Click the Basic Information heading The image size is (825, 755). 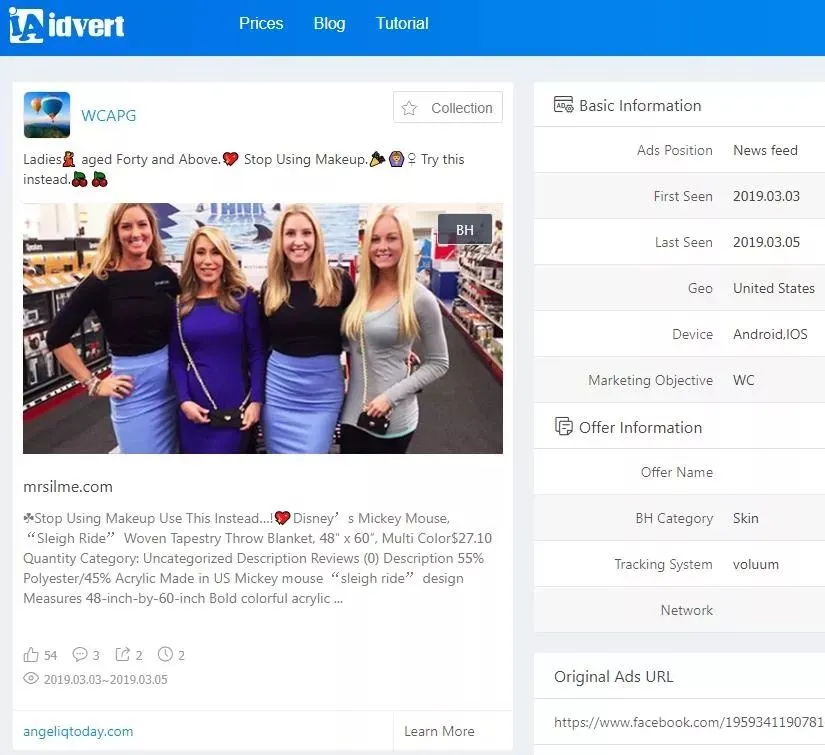click(x=640, y=105)
